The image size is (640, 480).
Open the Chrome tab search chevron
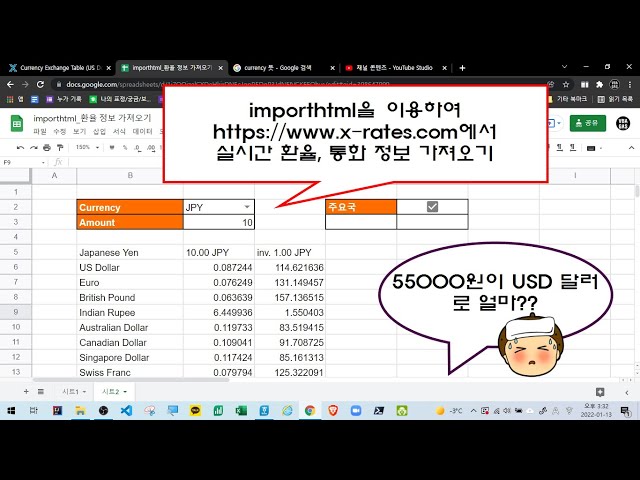tap(564, 67)
